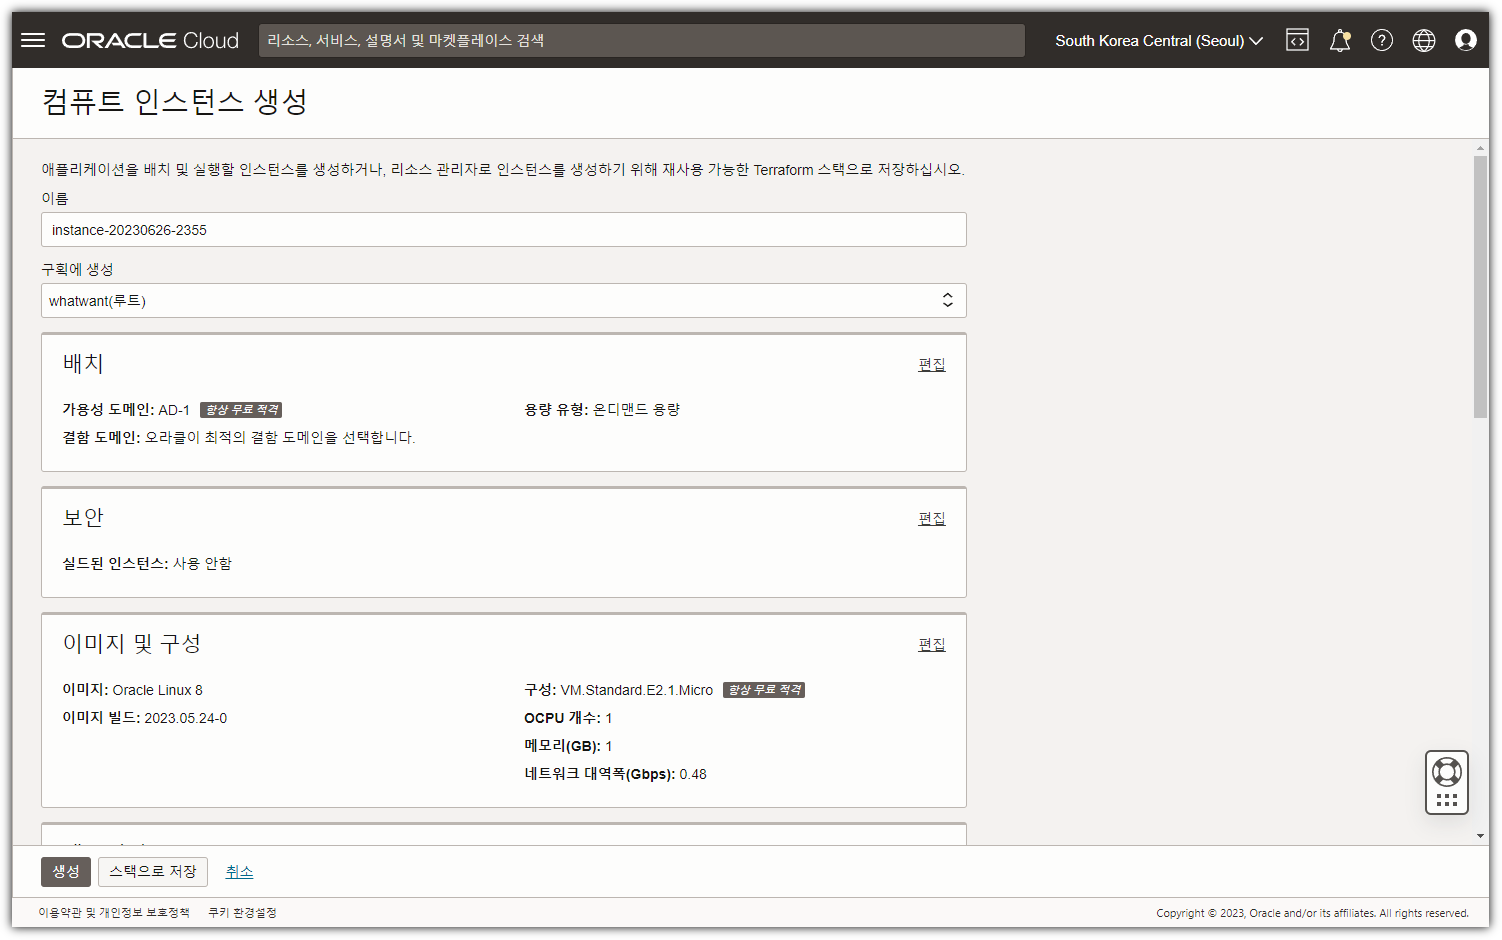The height and width of the screenshot is (940, 1502).
Task: Open the hamburger navigation menu
Action: point(33,40)
